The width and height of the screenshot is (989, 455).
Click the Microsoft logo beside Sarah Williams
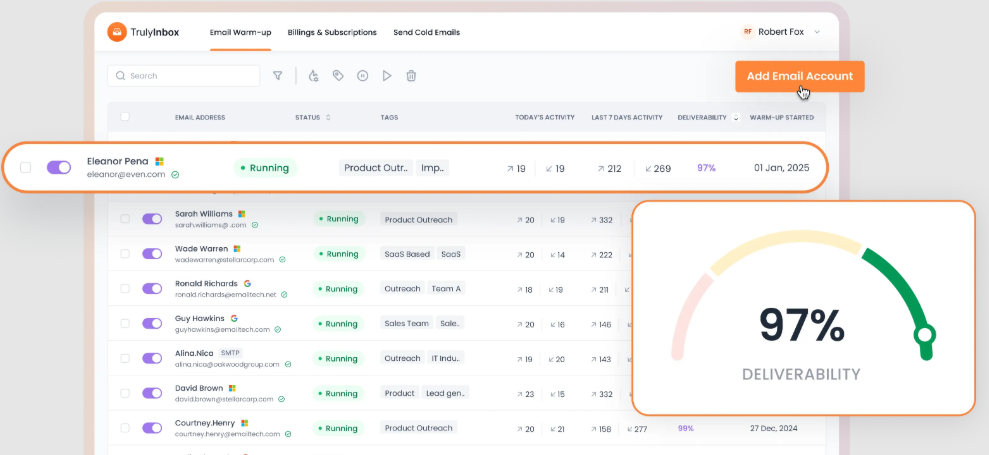(x=242, y=214)
